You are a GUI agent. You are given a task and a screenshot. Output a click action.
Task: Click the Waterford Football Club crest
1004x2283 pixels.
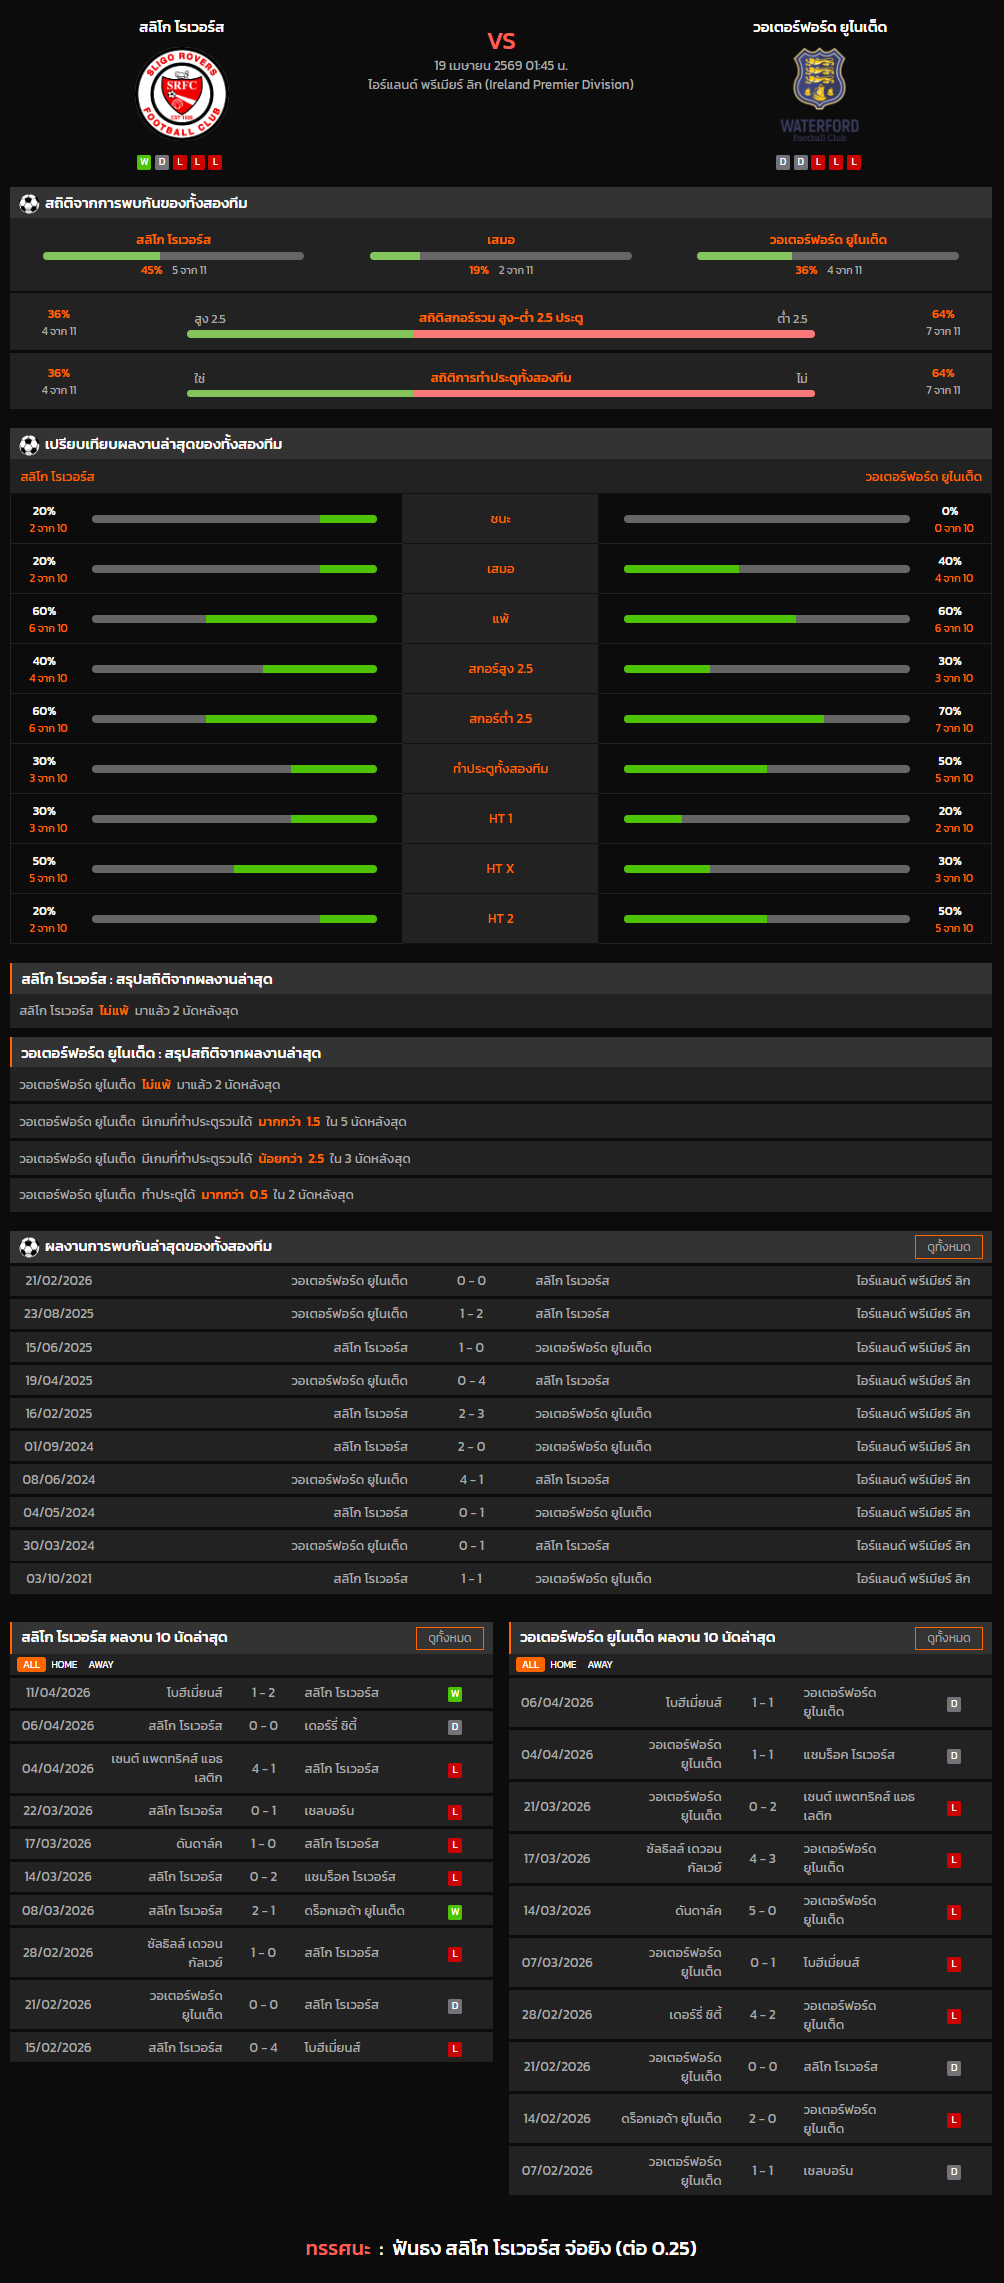819,80
